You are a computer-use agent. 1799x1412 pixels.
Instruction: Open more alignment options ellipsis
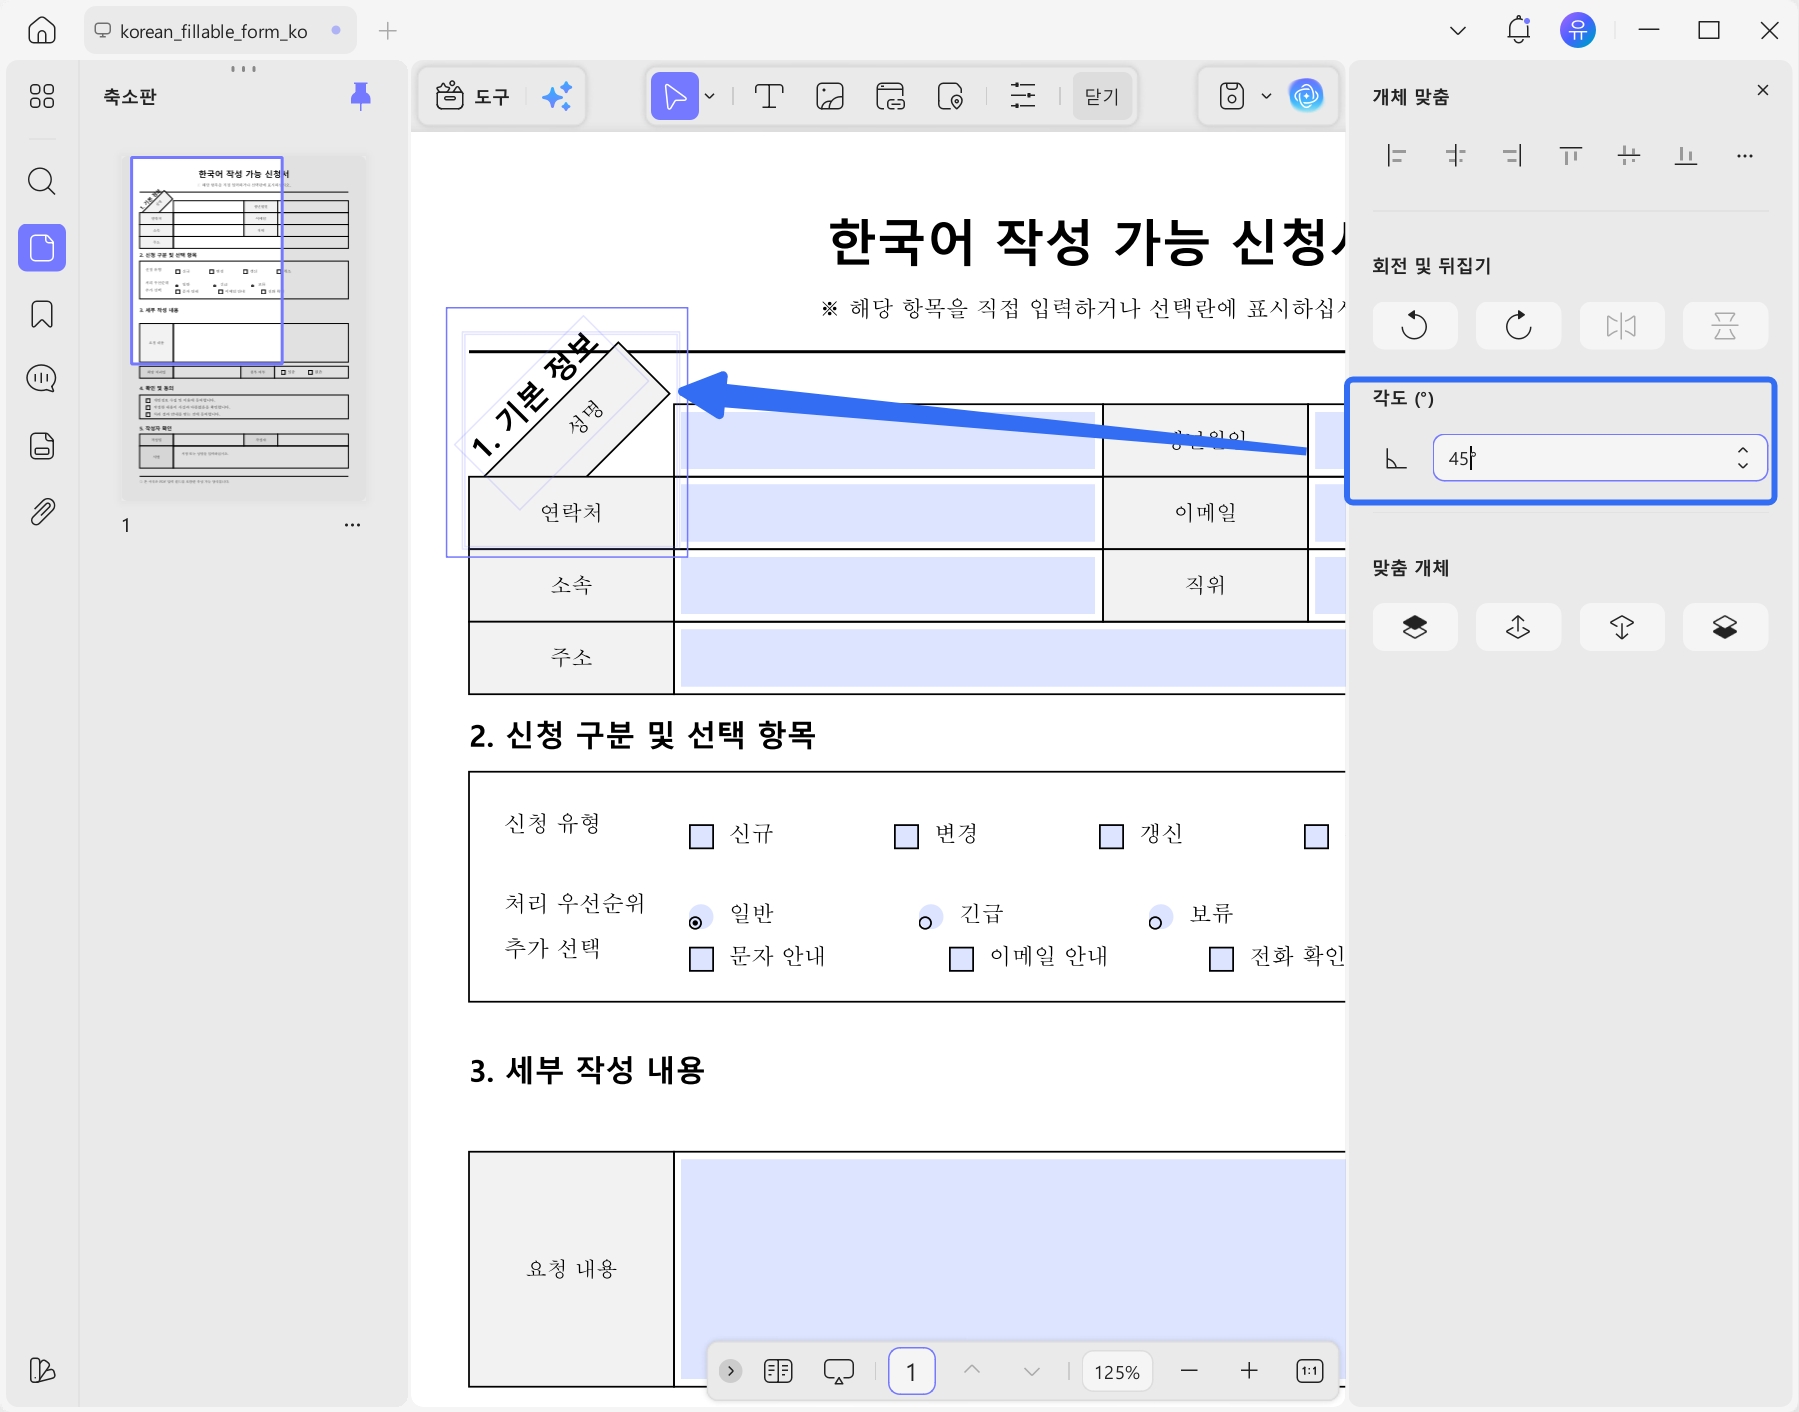click(x=1745, y=156)
